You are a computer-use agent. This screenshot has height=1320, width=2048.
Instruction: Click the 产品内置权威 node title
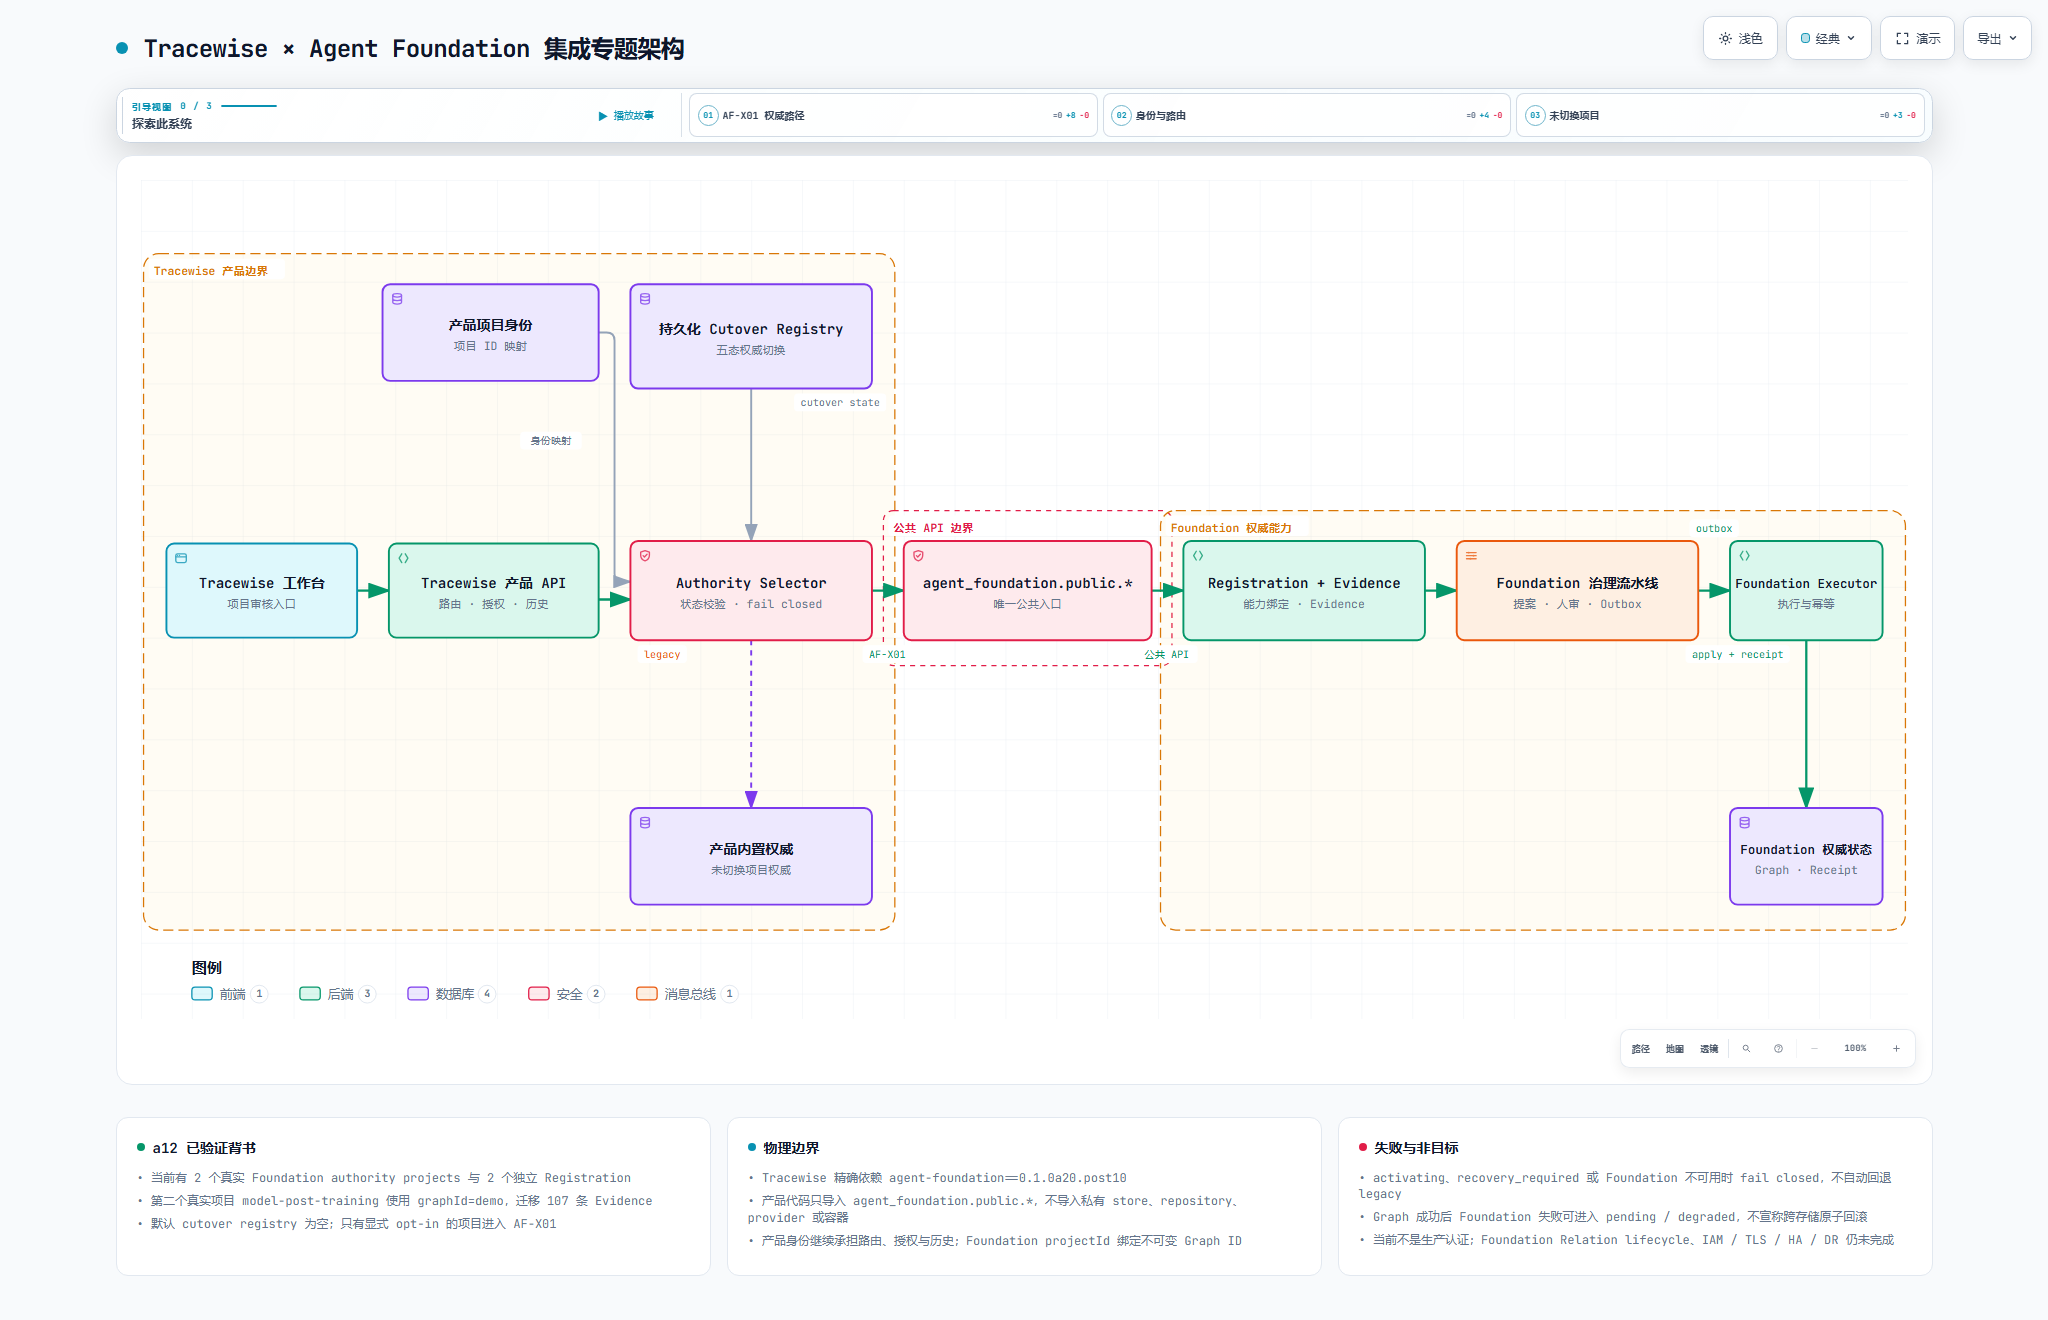[x=751, y=849]
